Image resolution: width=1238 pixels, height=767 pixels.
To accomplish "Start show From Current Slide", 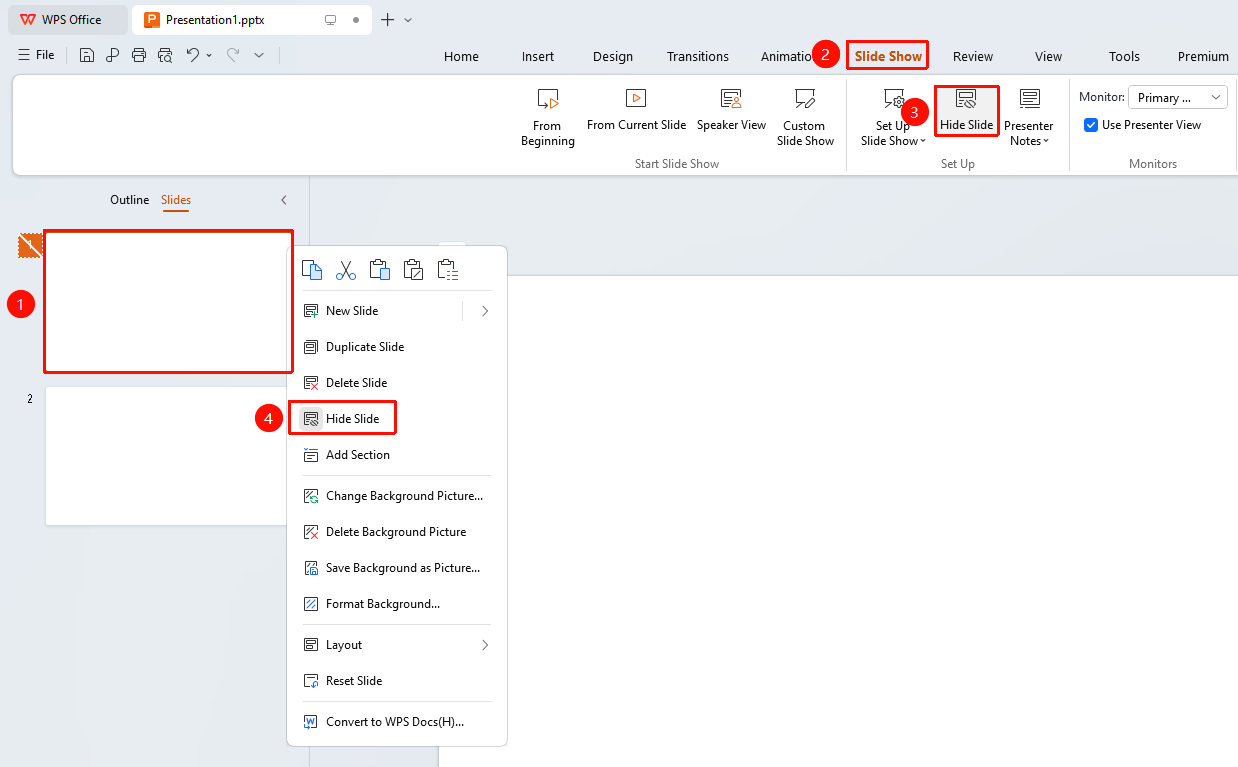I will click(x=636, y=110).
